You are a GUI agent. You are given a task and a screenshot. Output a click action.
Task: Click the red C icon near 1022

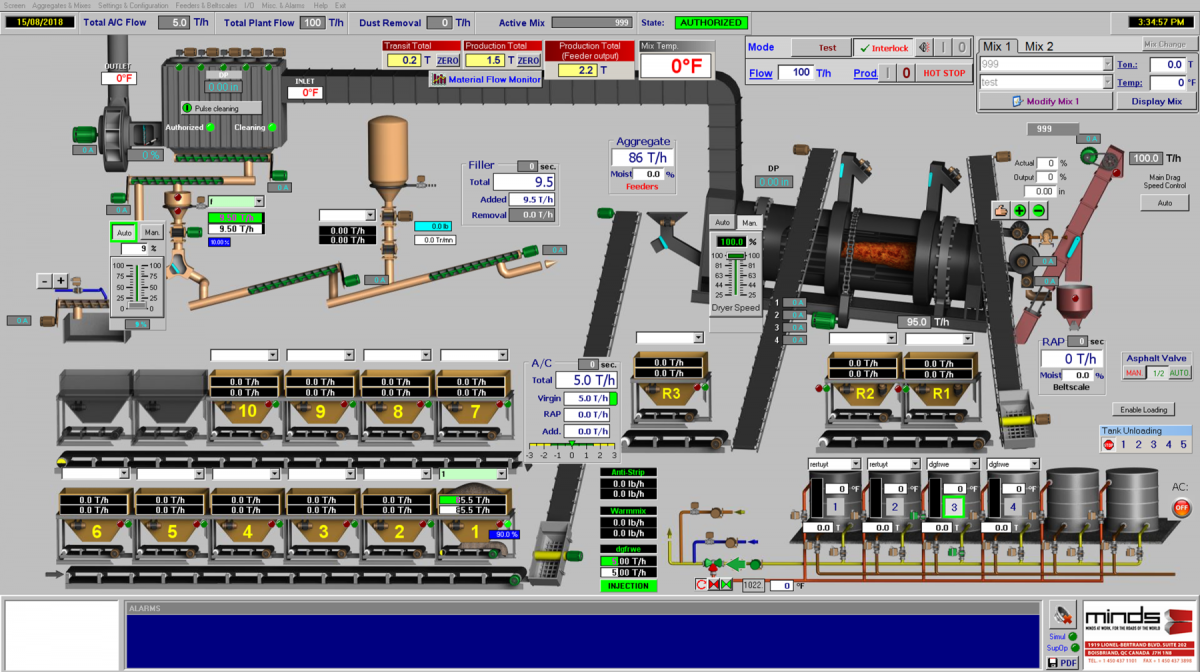(x=701, y=585)
